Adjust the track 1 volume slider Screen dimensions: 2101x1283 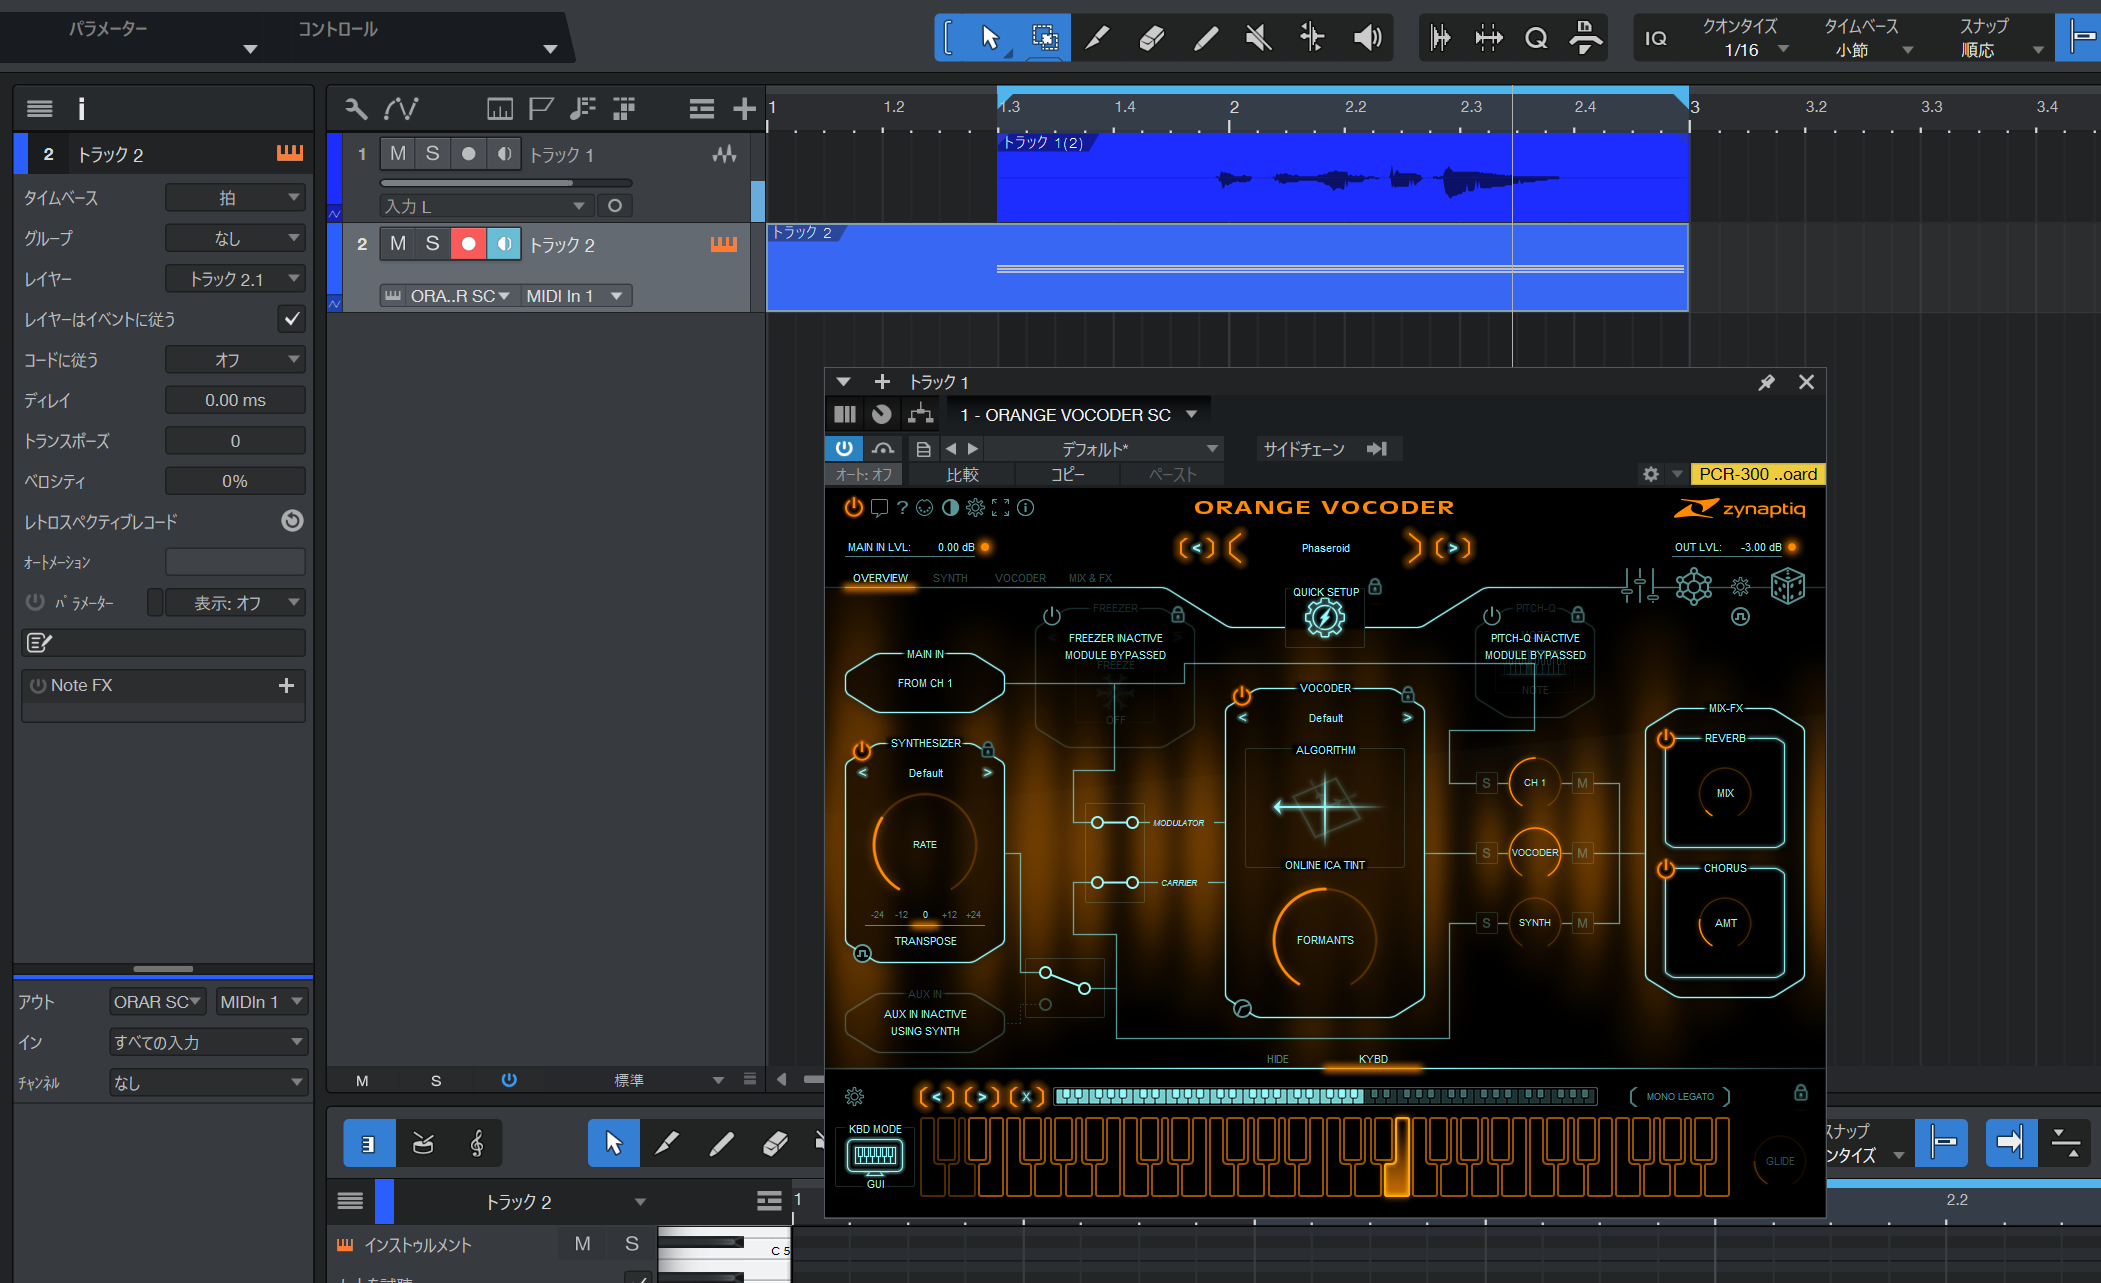point(506,183)
